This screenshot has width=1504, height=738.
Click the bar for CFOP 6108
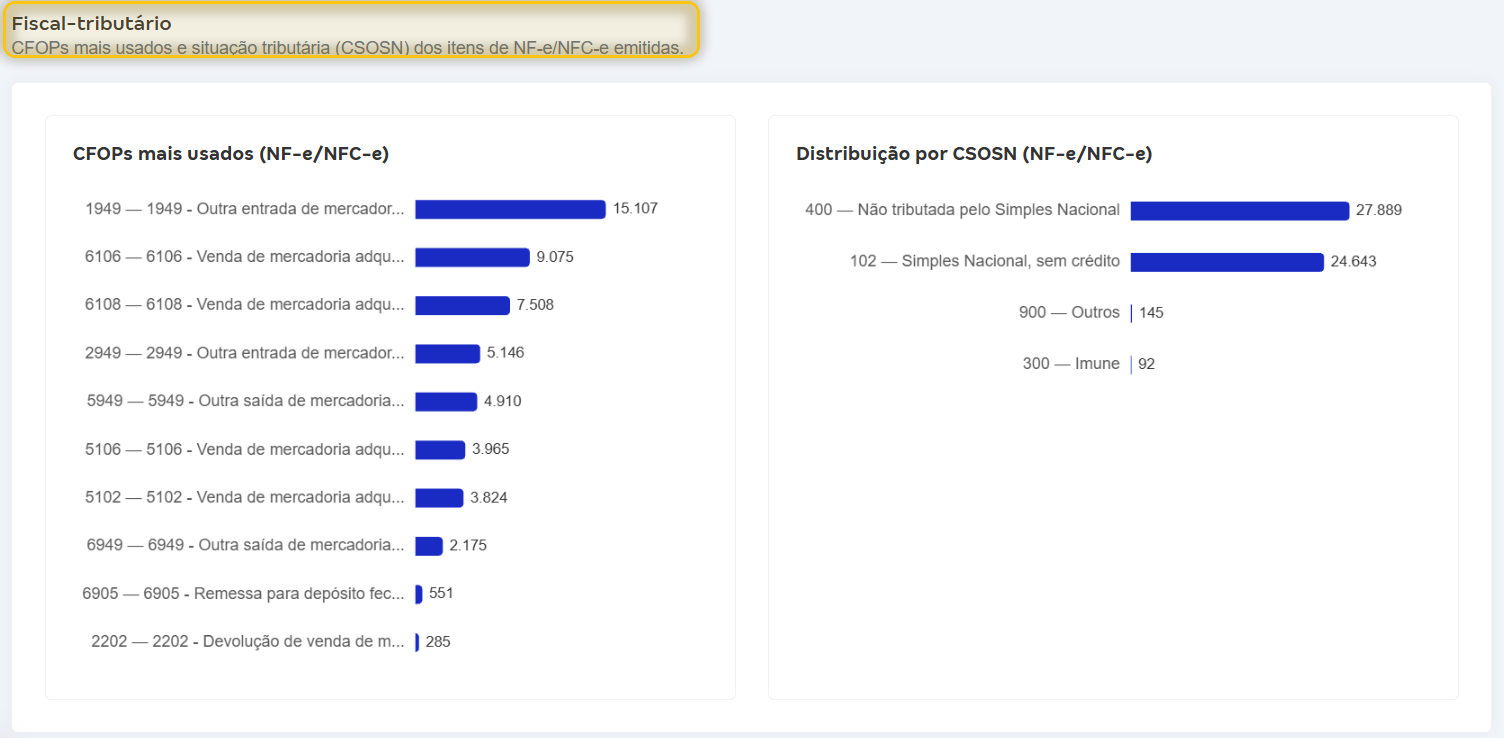[462, 305]
